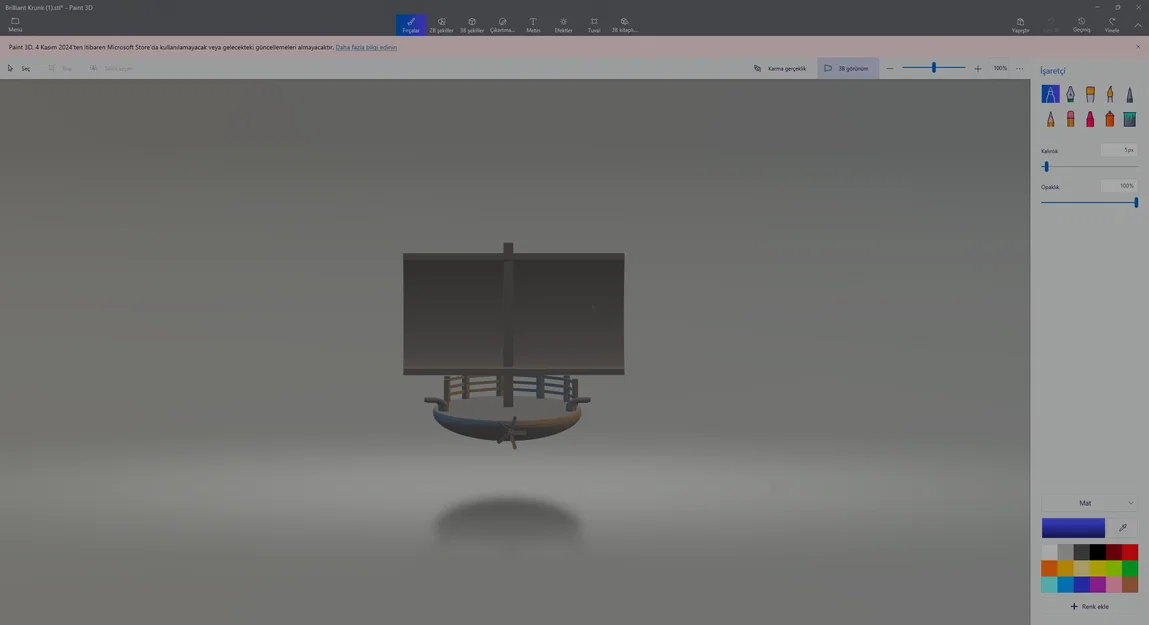Open the 3B şekiller tab

(x=472, y=25)
